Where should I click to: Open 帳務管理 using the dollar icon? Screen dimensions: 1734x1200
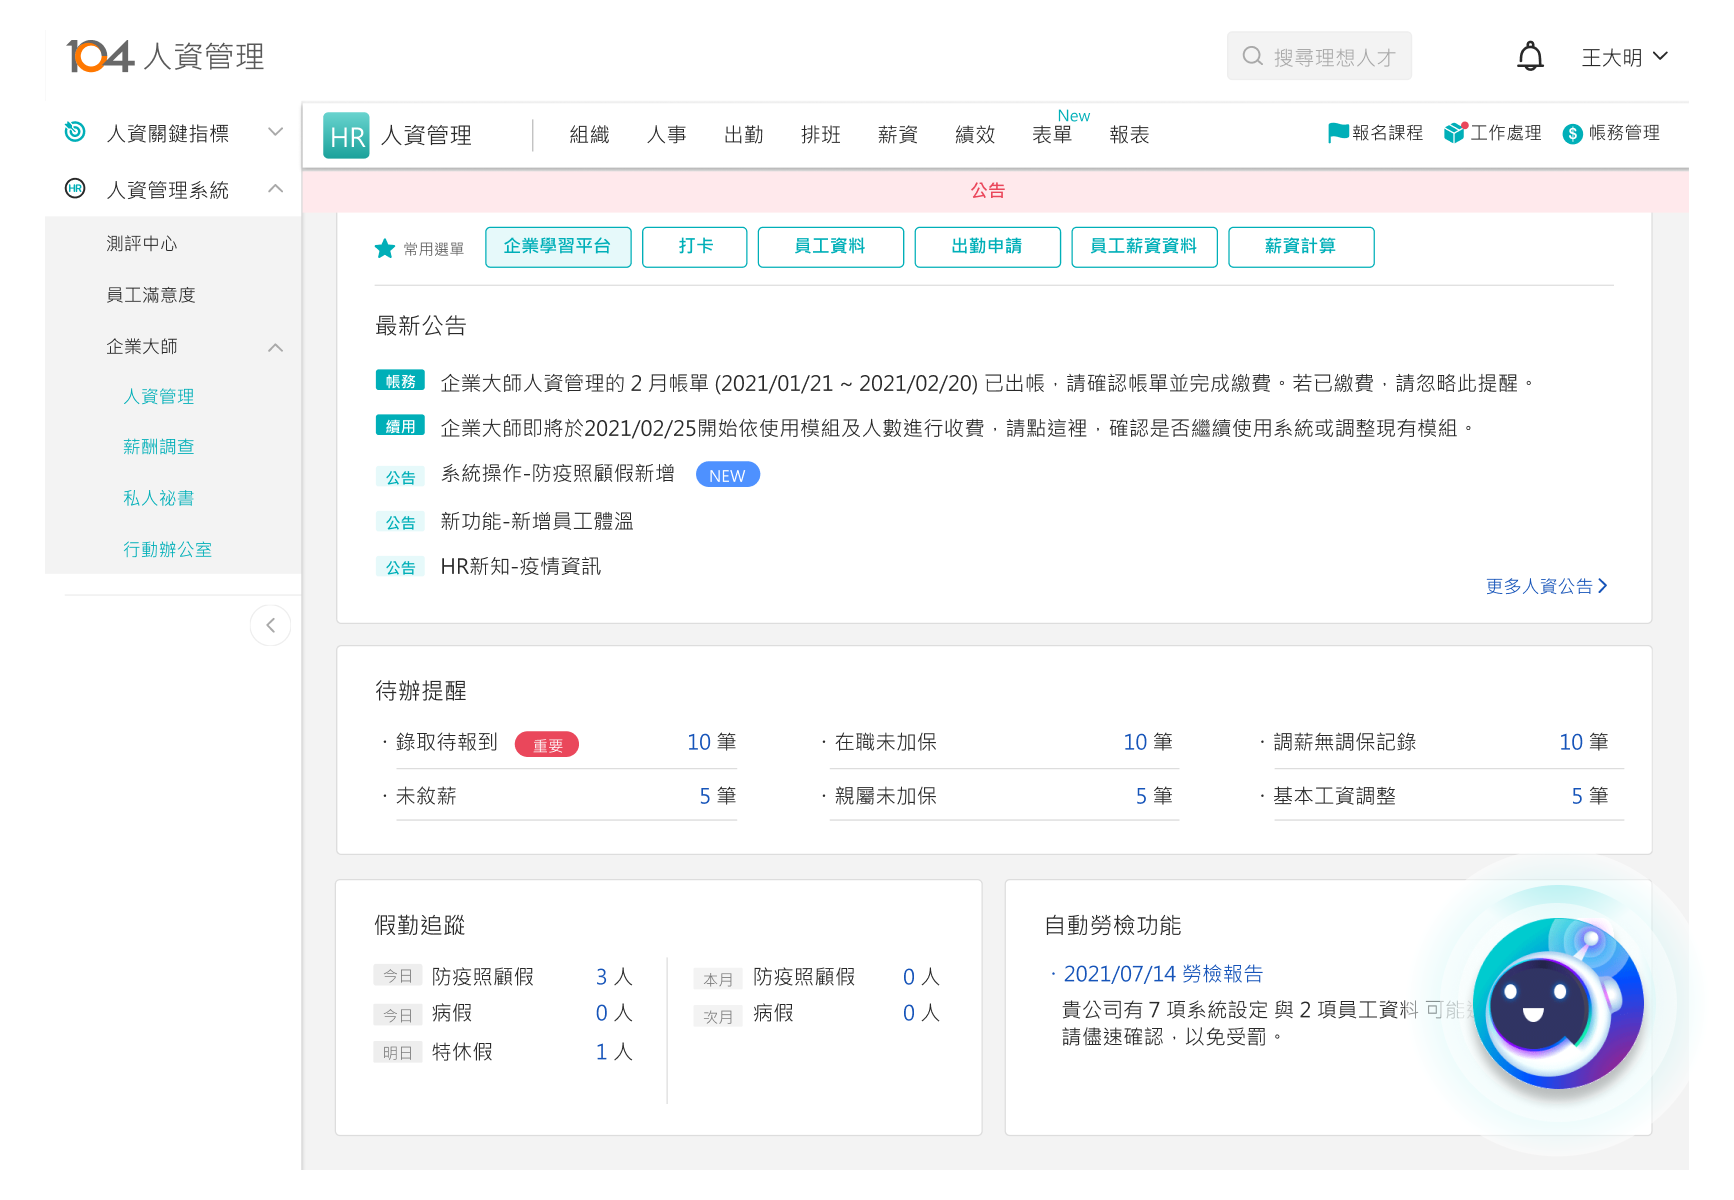point(1572,132)
